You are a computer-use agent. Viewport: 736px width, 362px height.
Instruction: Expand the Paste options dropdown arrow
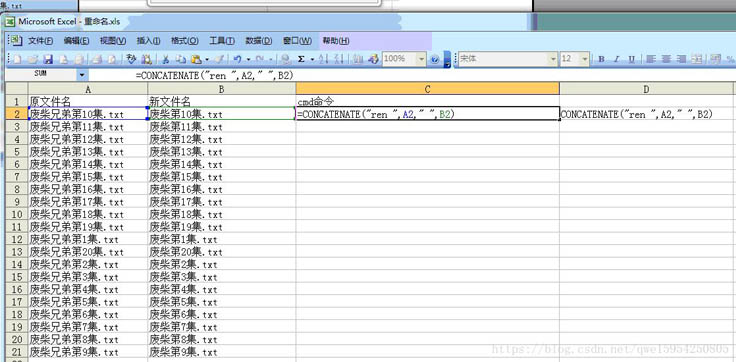tap(207, 59)
